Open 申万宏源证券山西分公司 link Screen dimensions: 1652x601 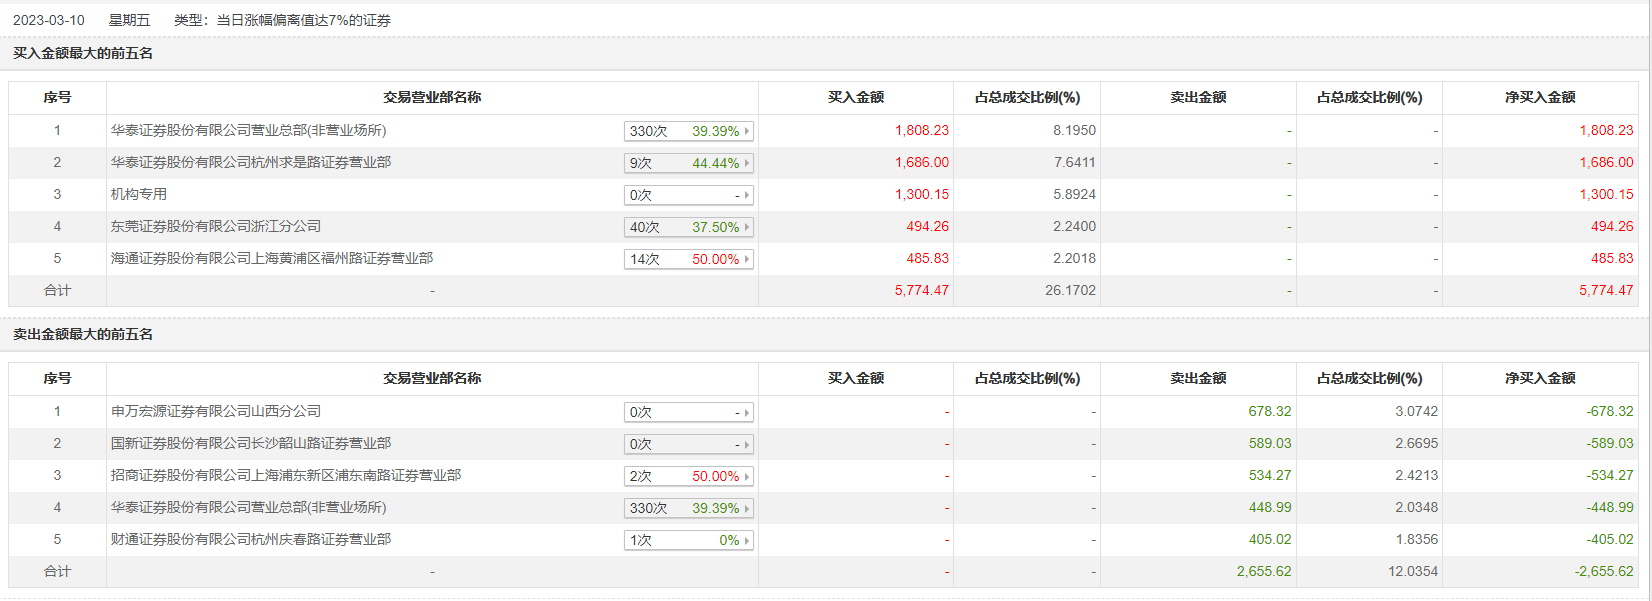[x=215, y=411]
